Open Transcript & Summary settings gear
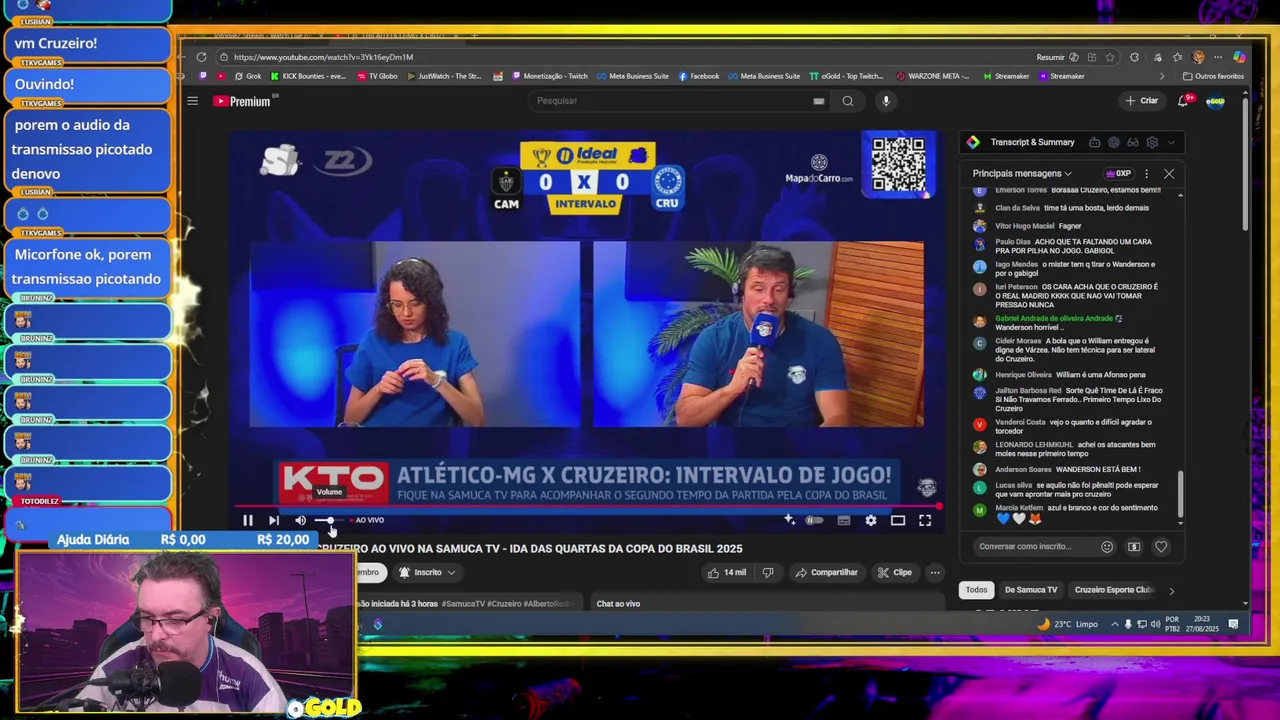1280x720 pixels. [1152, 142]
